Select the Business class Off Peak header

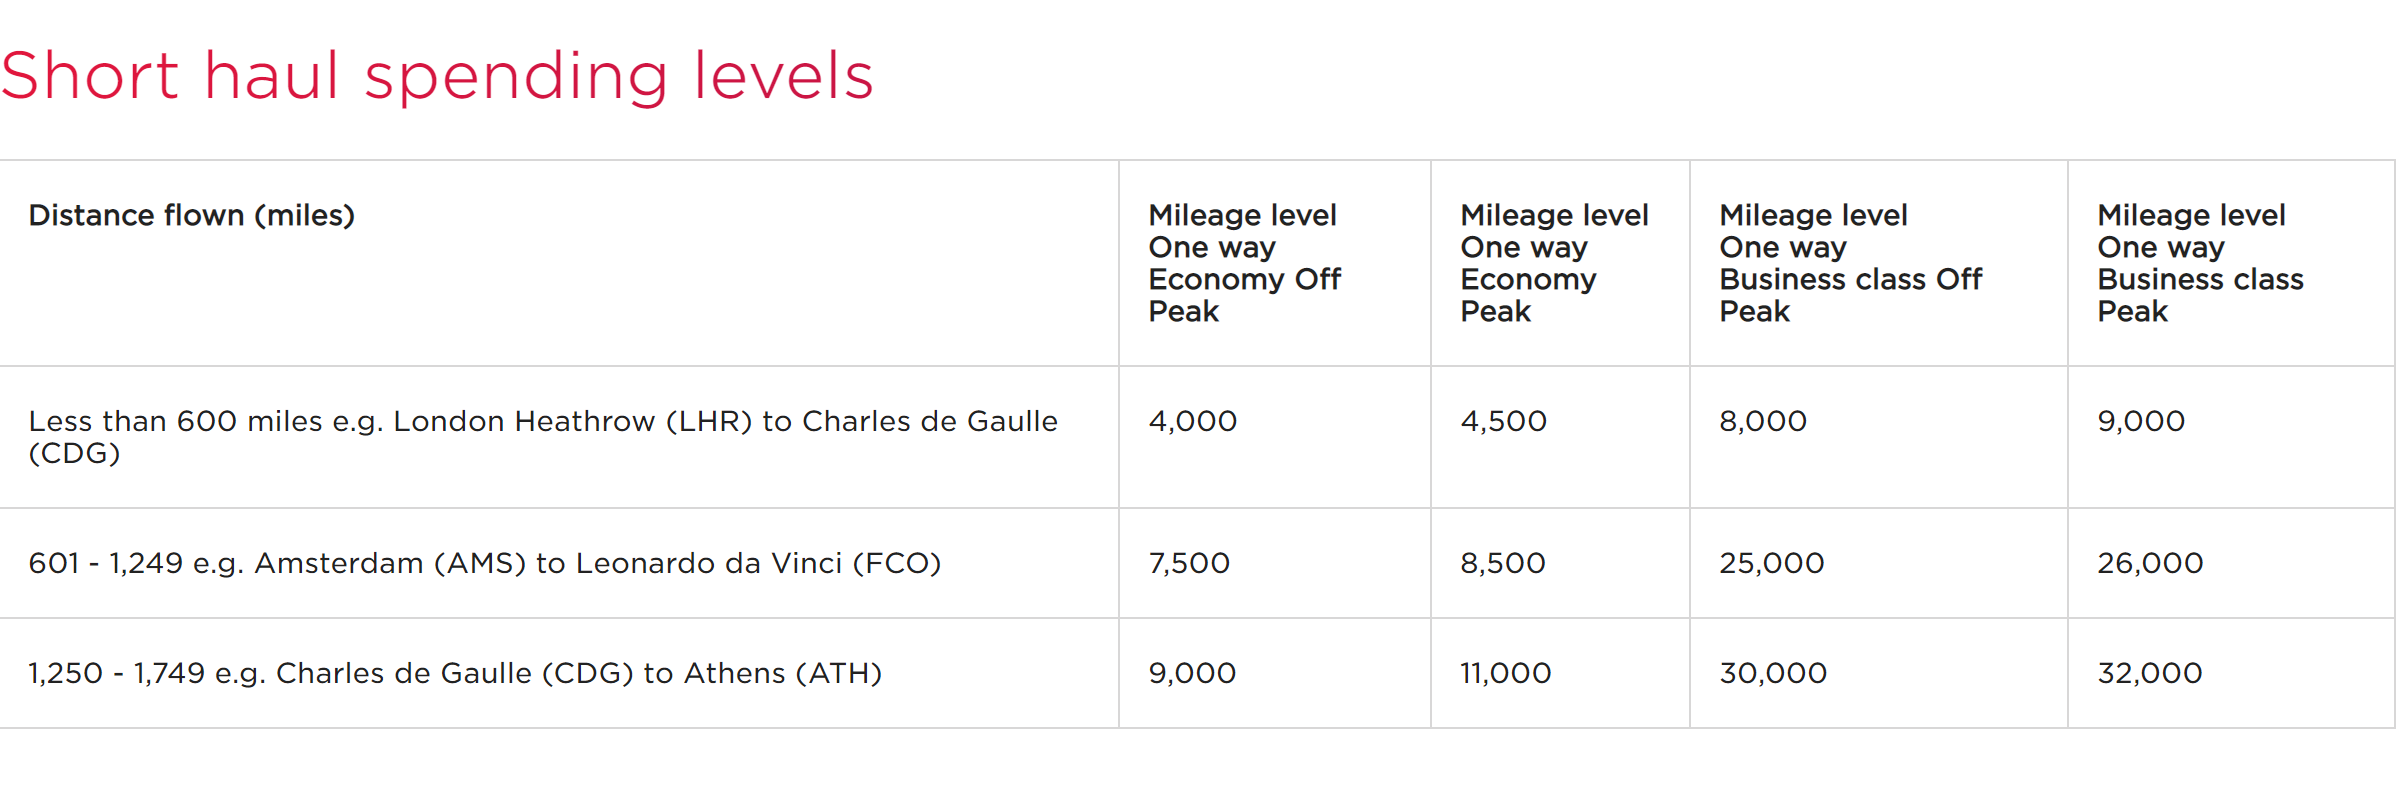pos(1850,263)
